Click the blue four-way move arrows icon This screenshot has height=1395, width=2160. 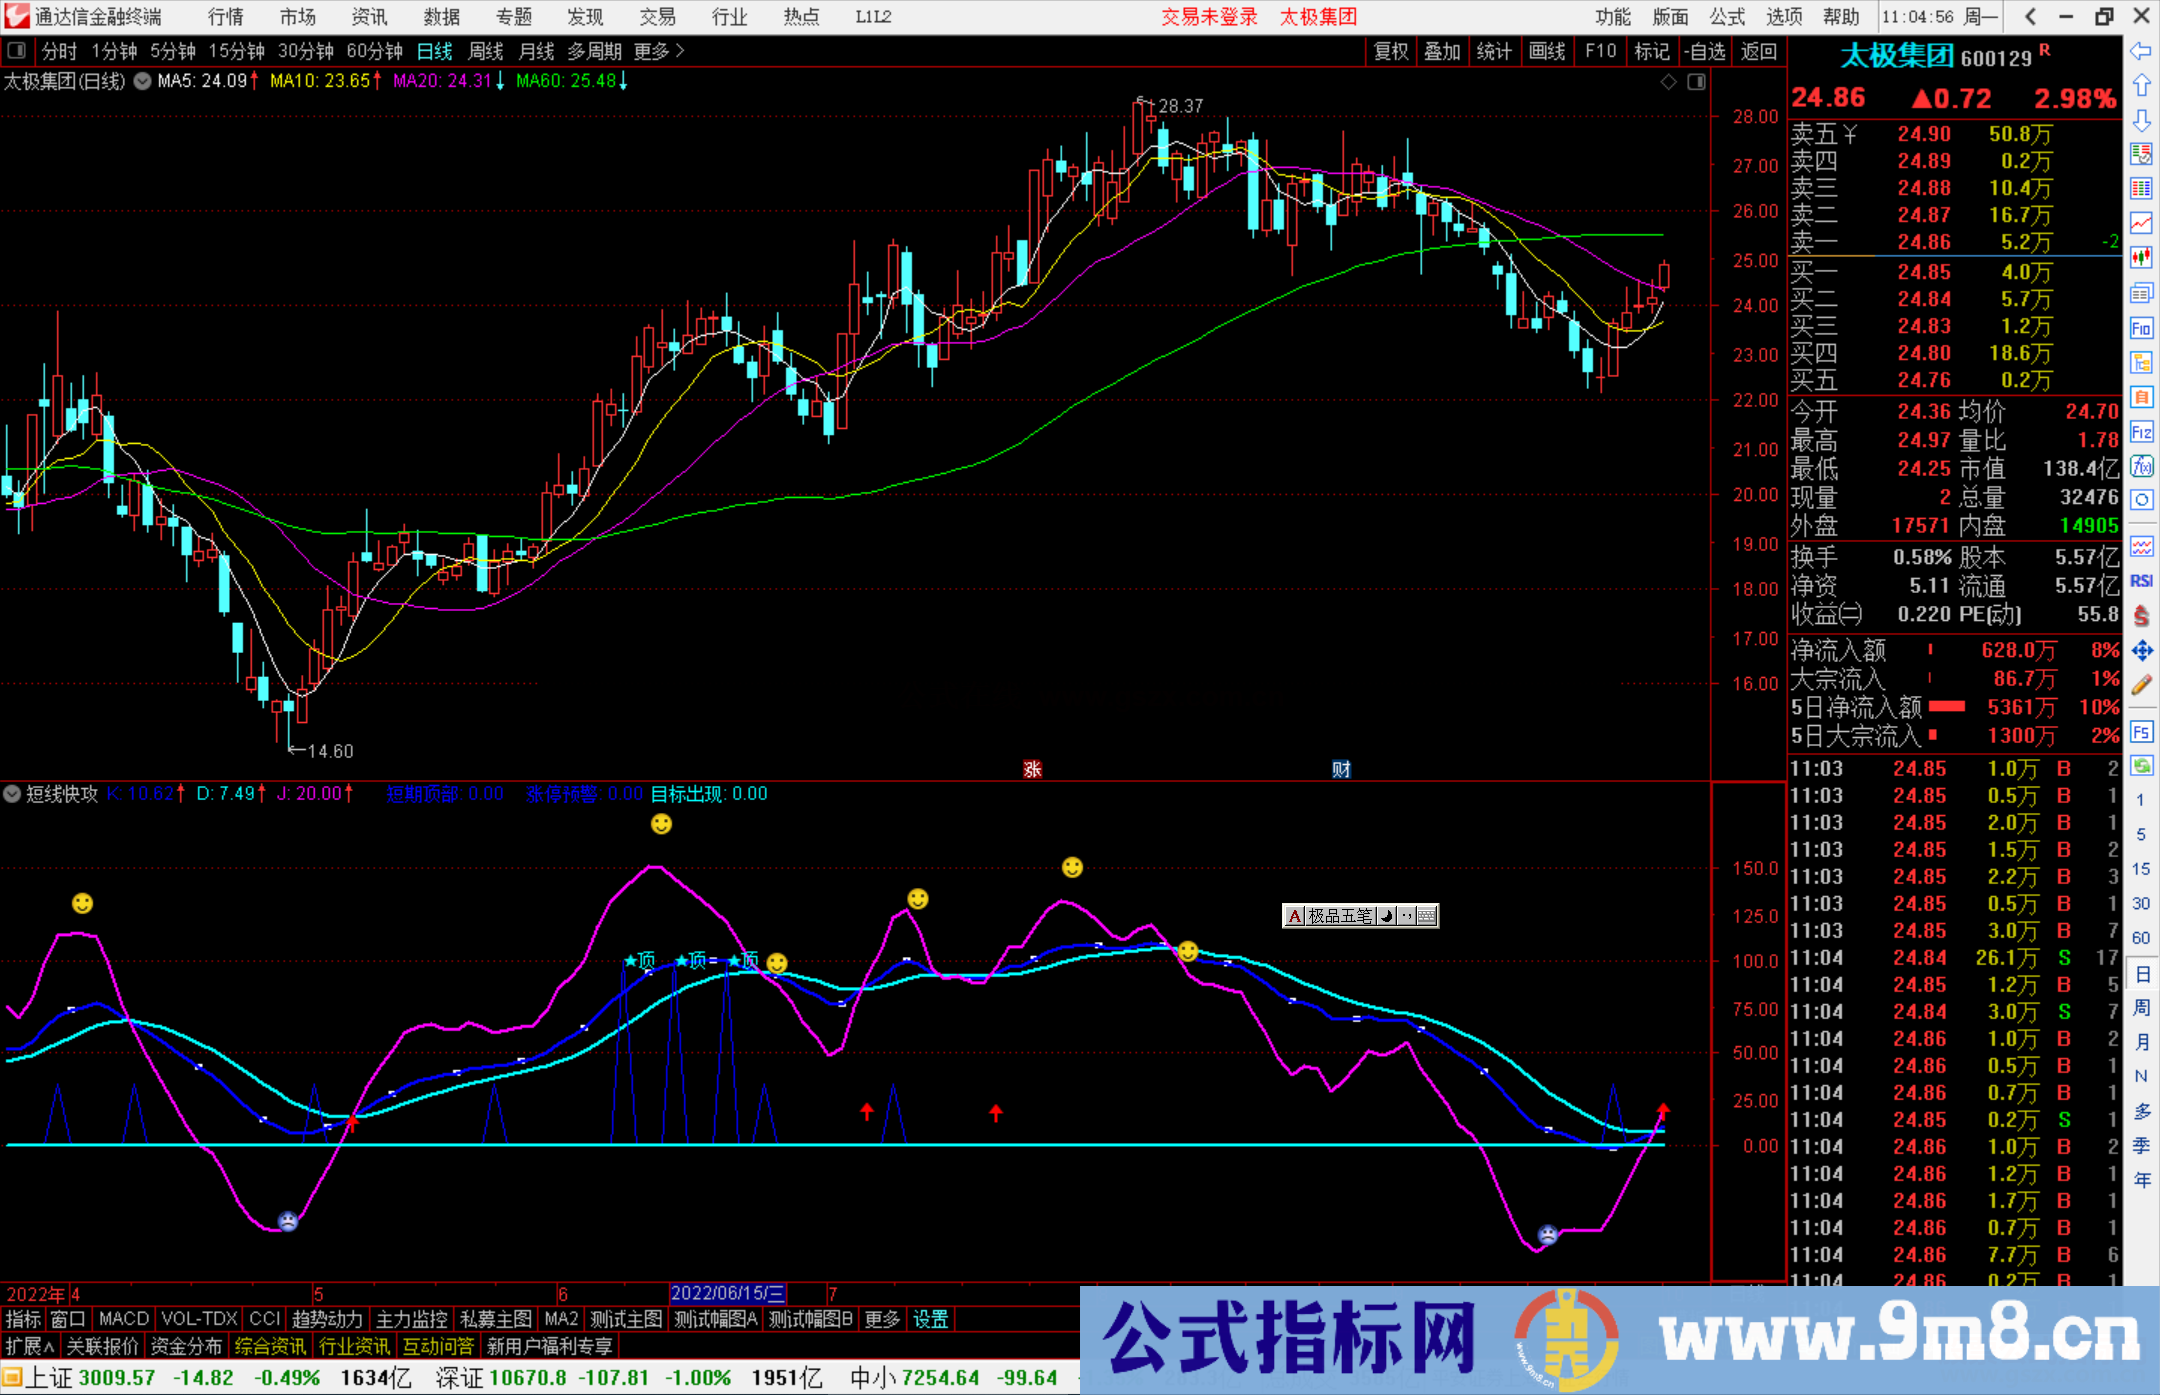[x=2141, y=651]
